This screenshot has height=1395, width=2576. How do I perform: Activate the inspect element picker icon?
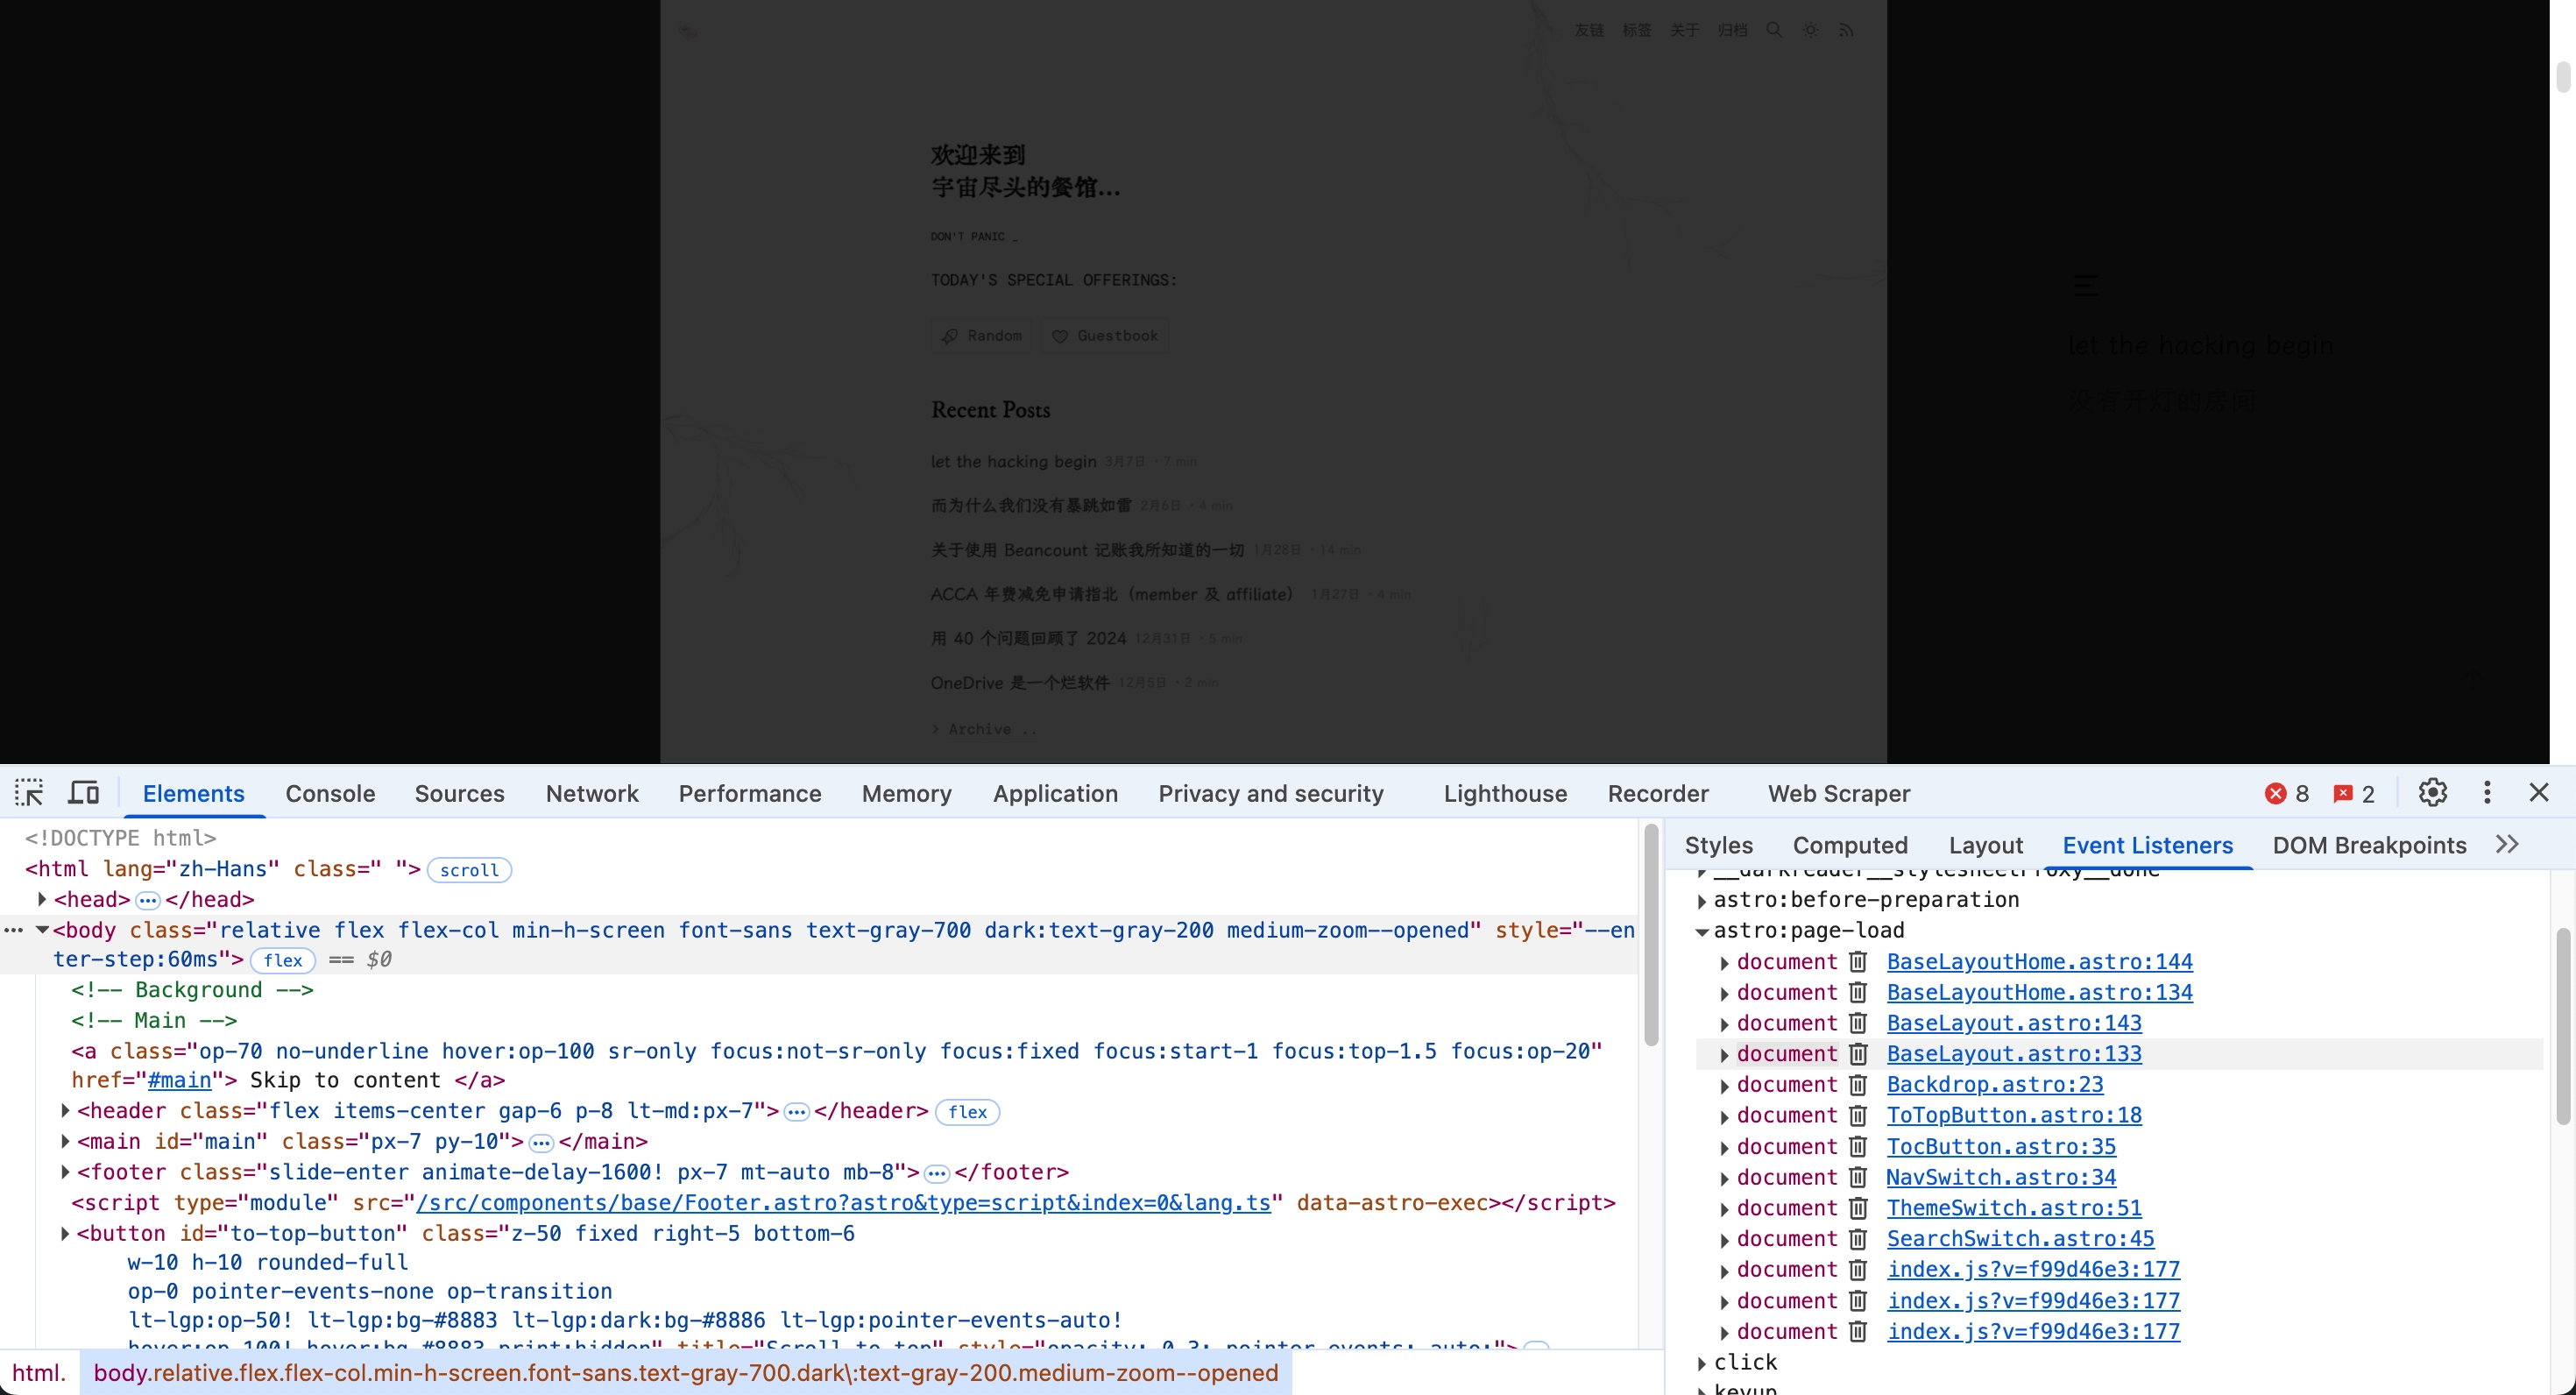(29, 793)
